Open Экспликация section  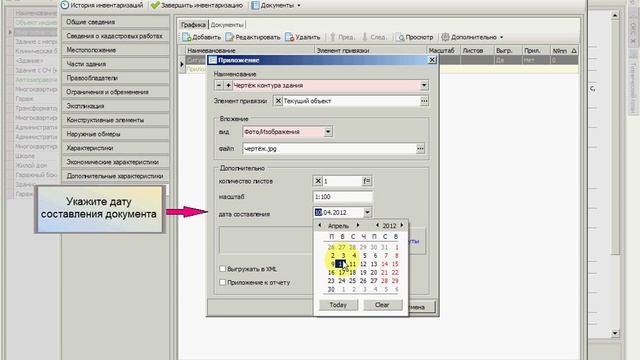(116, 106)
